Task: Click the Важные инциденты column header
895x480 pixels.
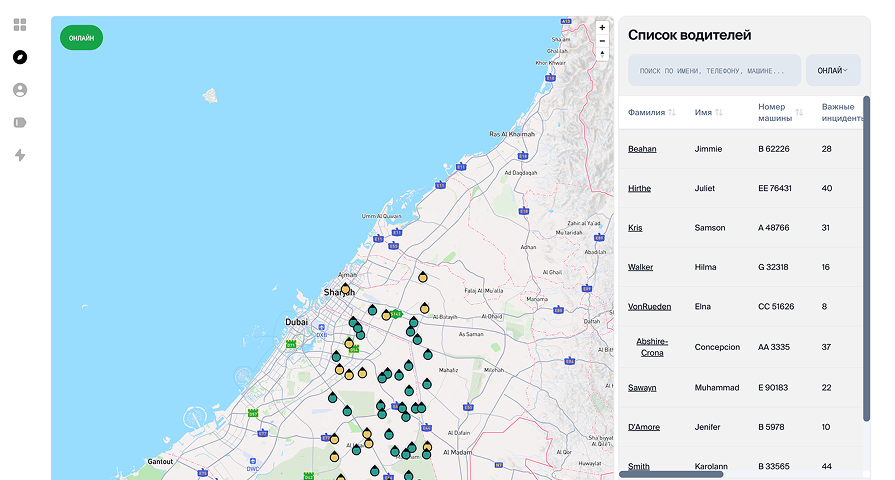Action: coord(840,112)
